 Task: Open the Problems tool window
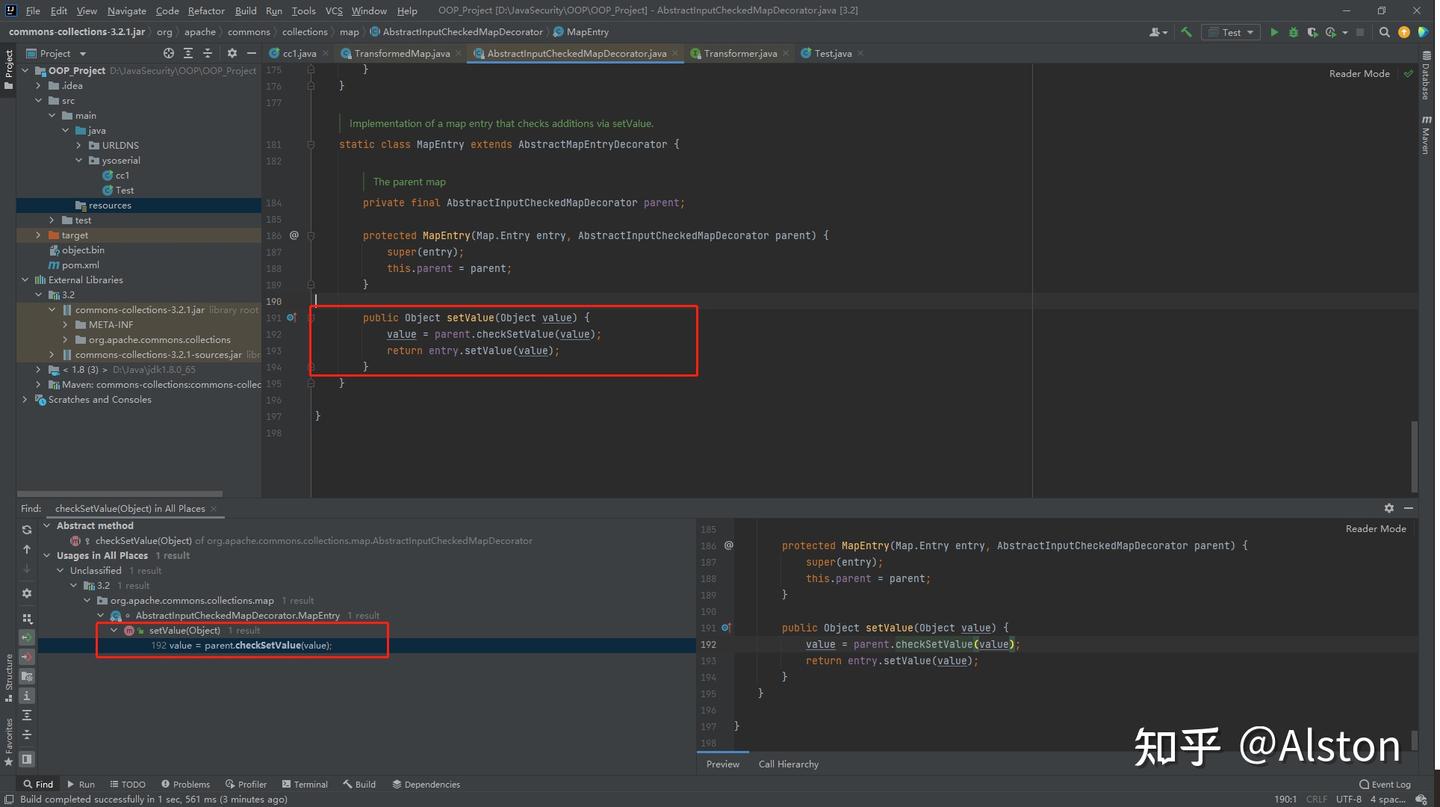[185, 785]
